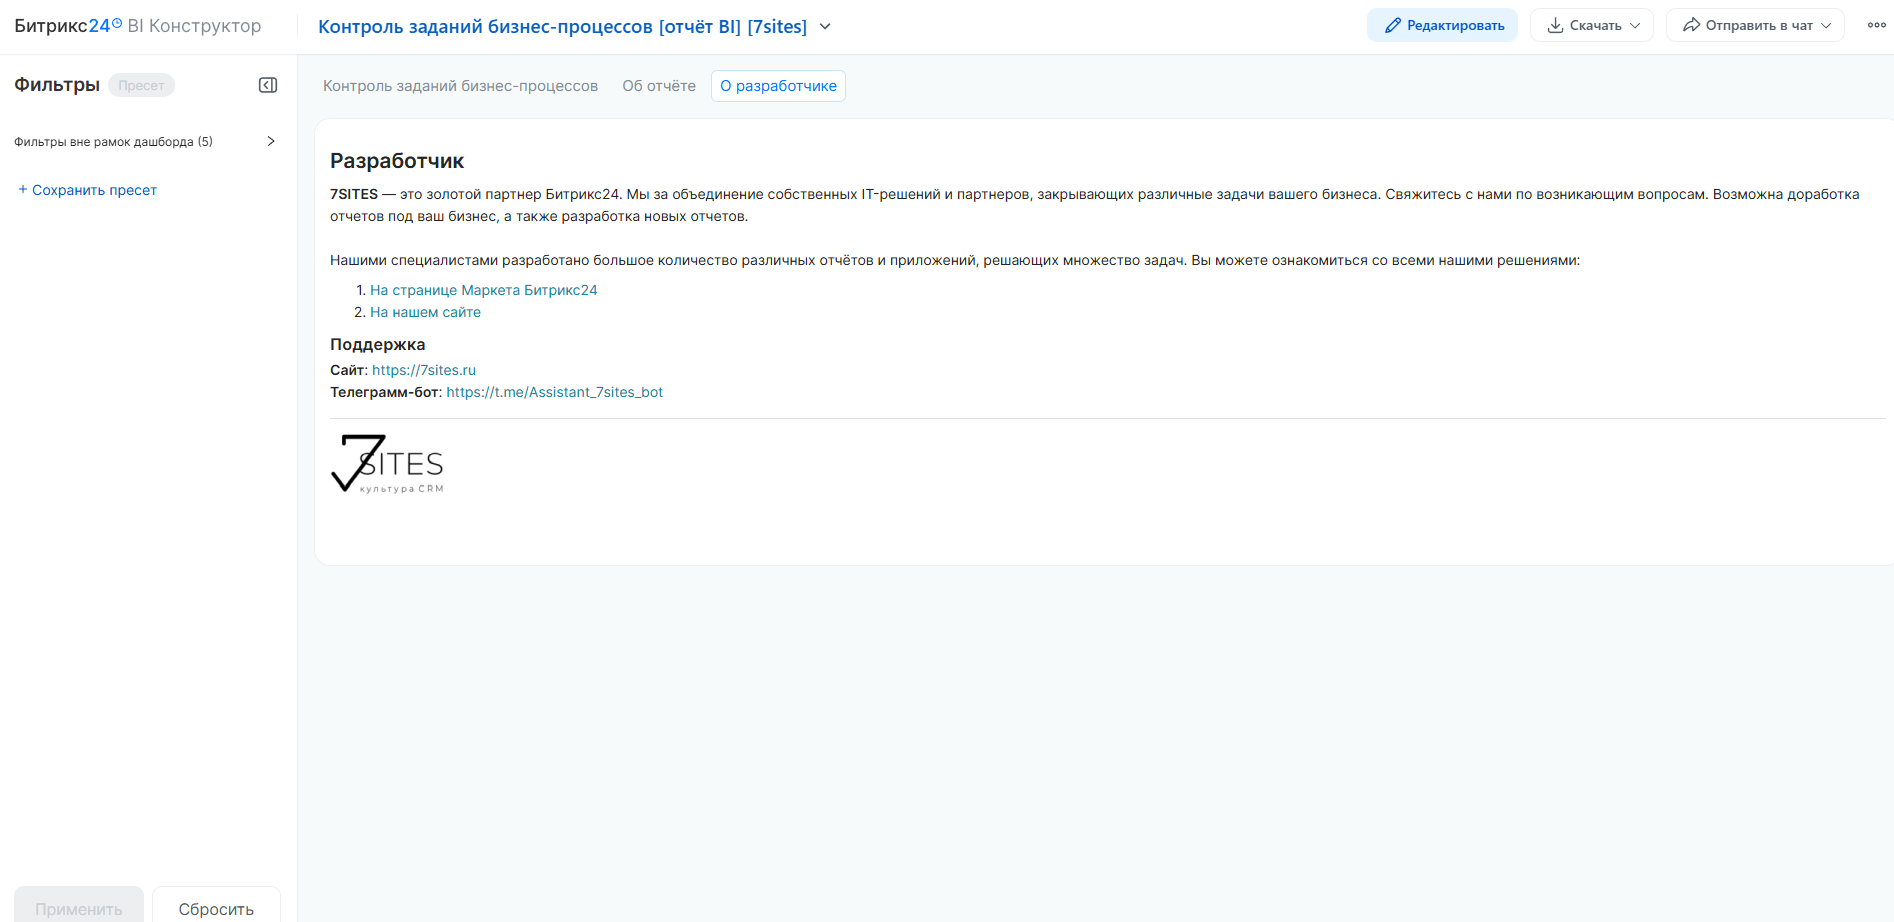Click the Телеграмм-бот: label
This screenshot has height=922, width=1894.
coord(386,392)
